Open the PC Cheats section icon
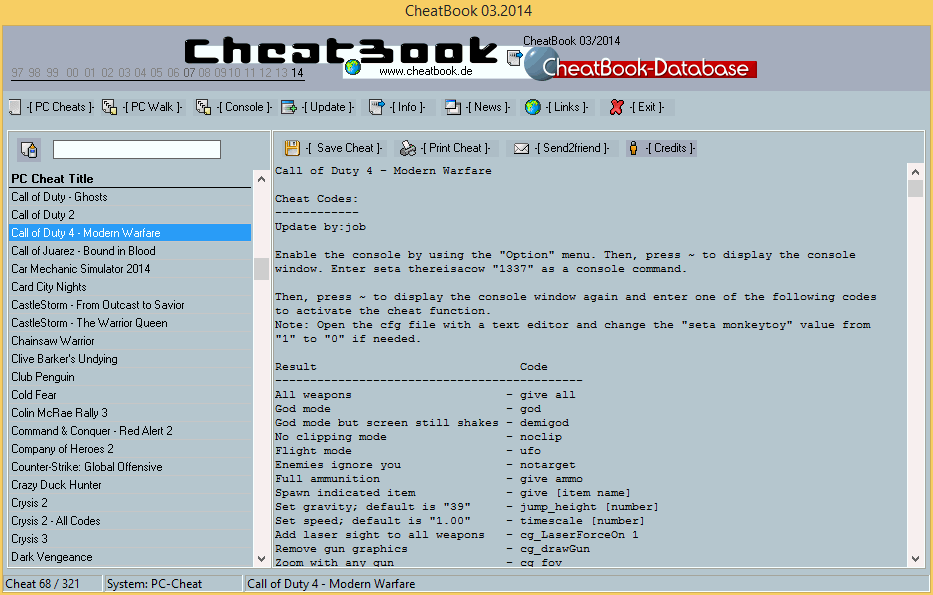933x595 pixels. [15, 107]
